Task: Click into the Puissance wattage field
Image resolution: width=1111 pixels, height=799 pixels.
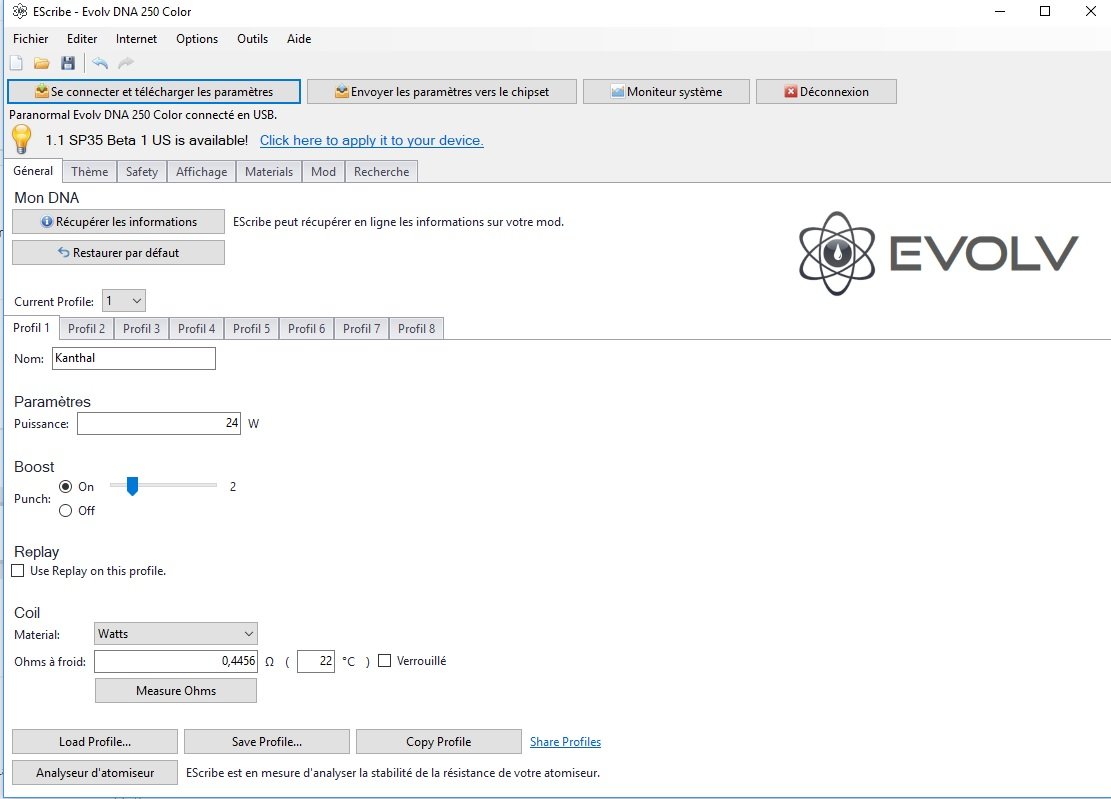Action: pyautogui.click(x=158, y=424)
